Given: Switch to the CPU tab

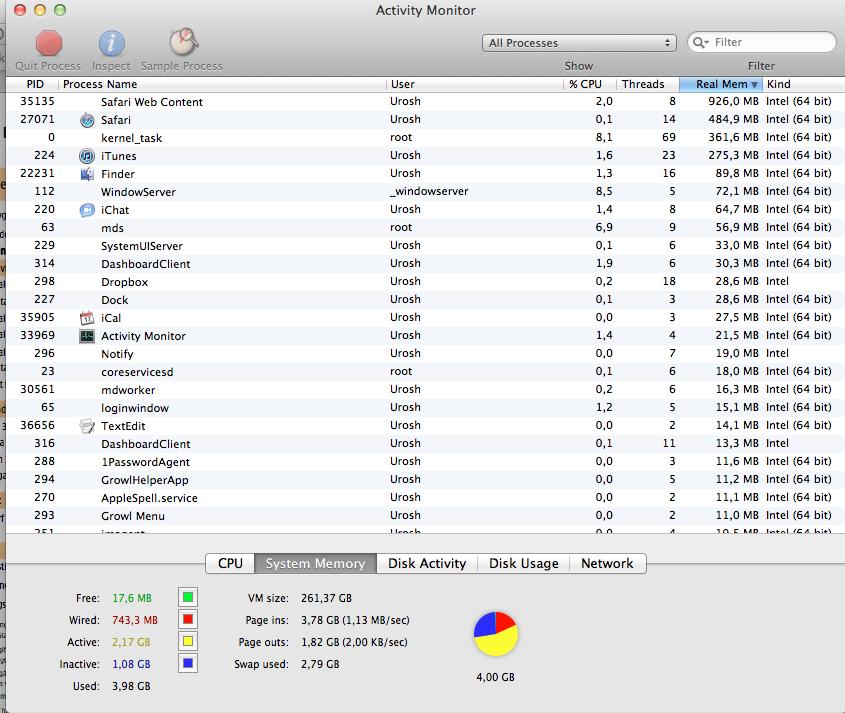Looking at the screenshot, I should 230,564.
